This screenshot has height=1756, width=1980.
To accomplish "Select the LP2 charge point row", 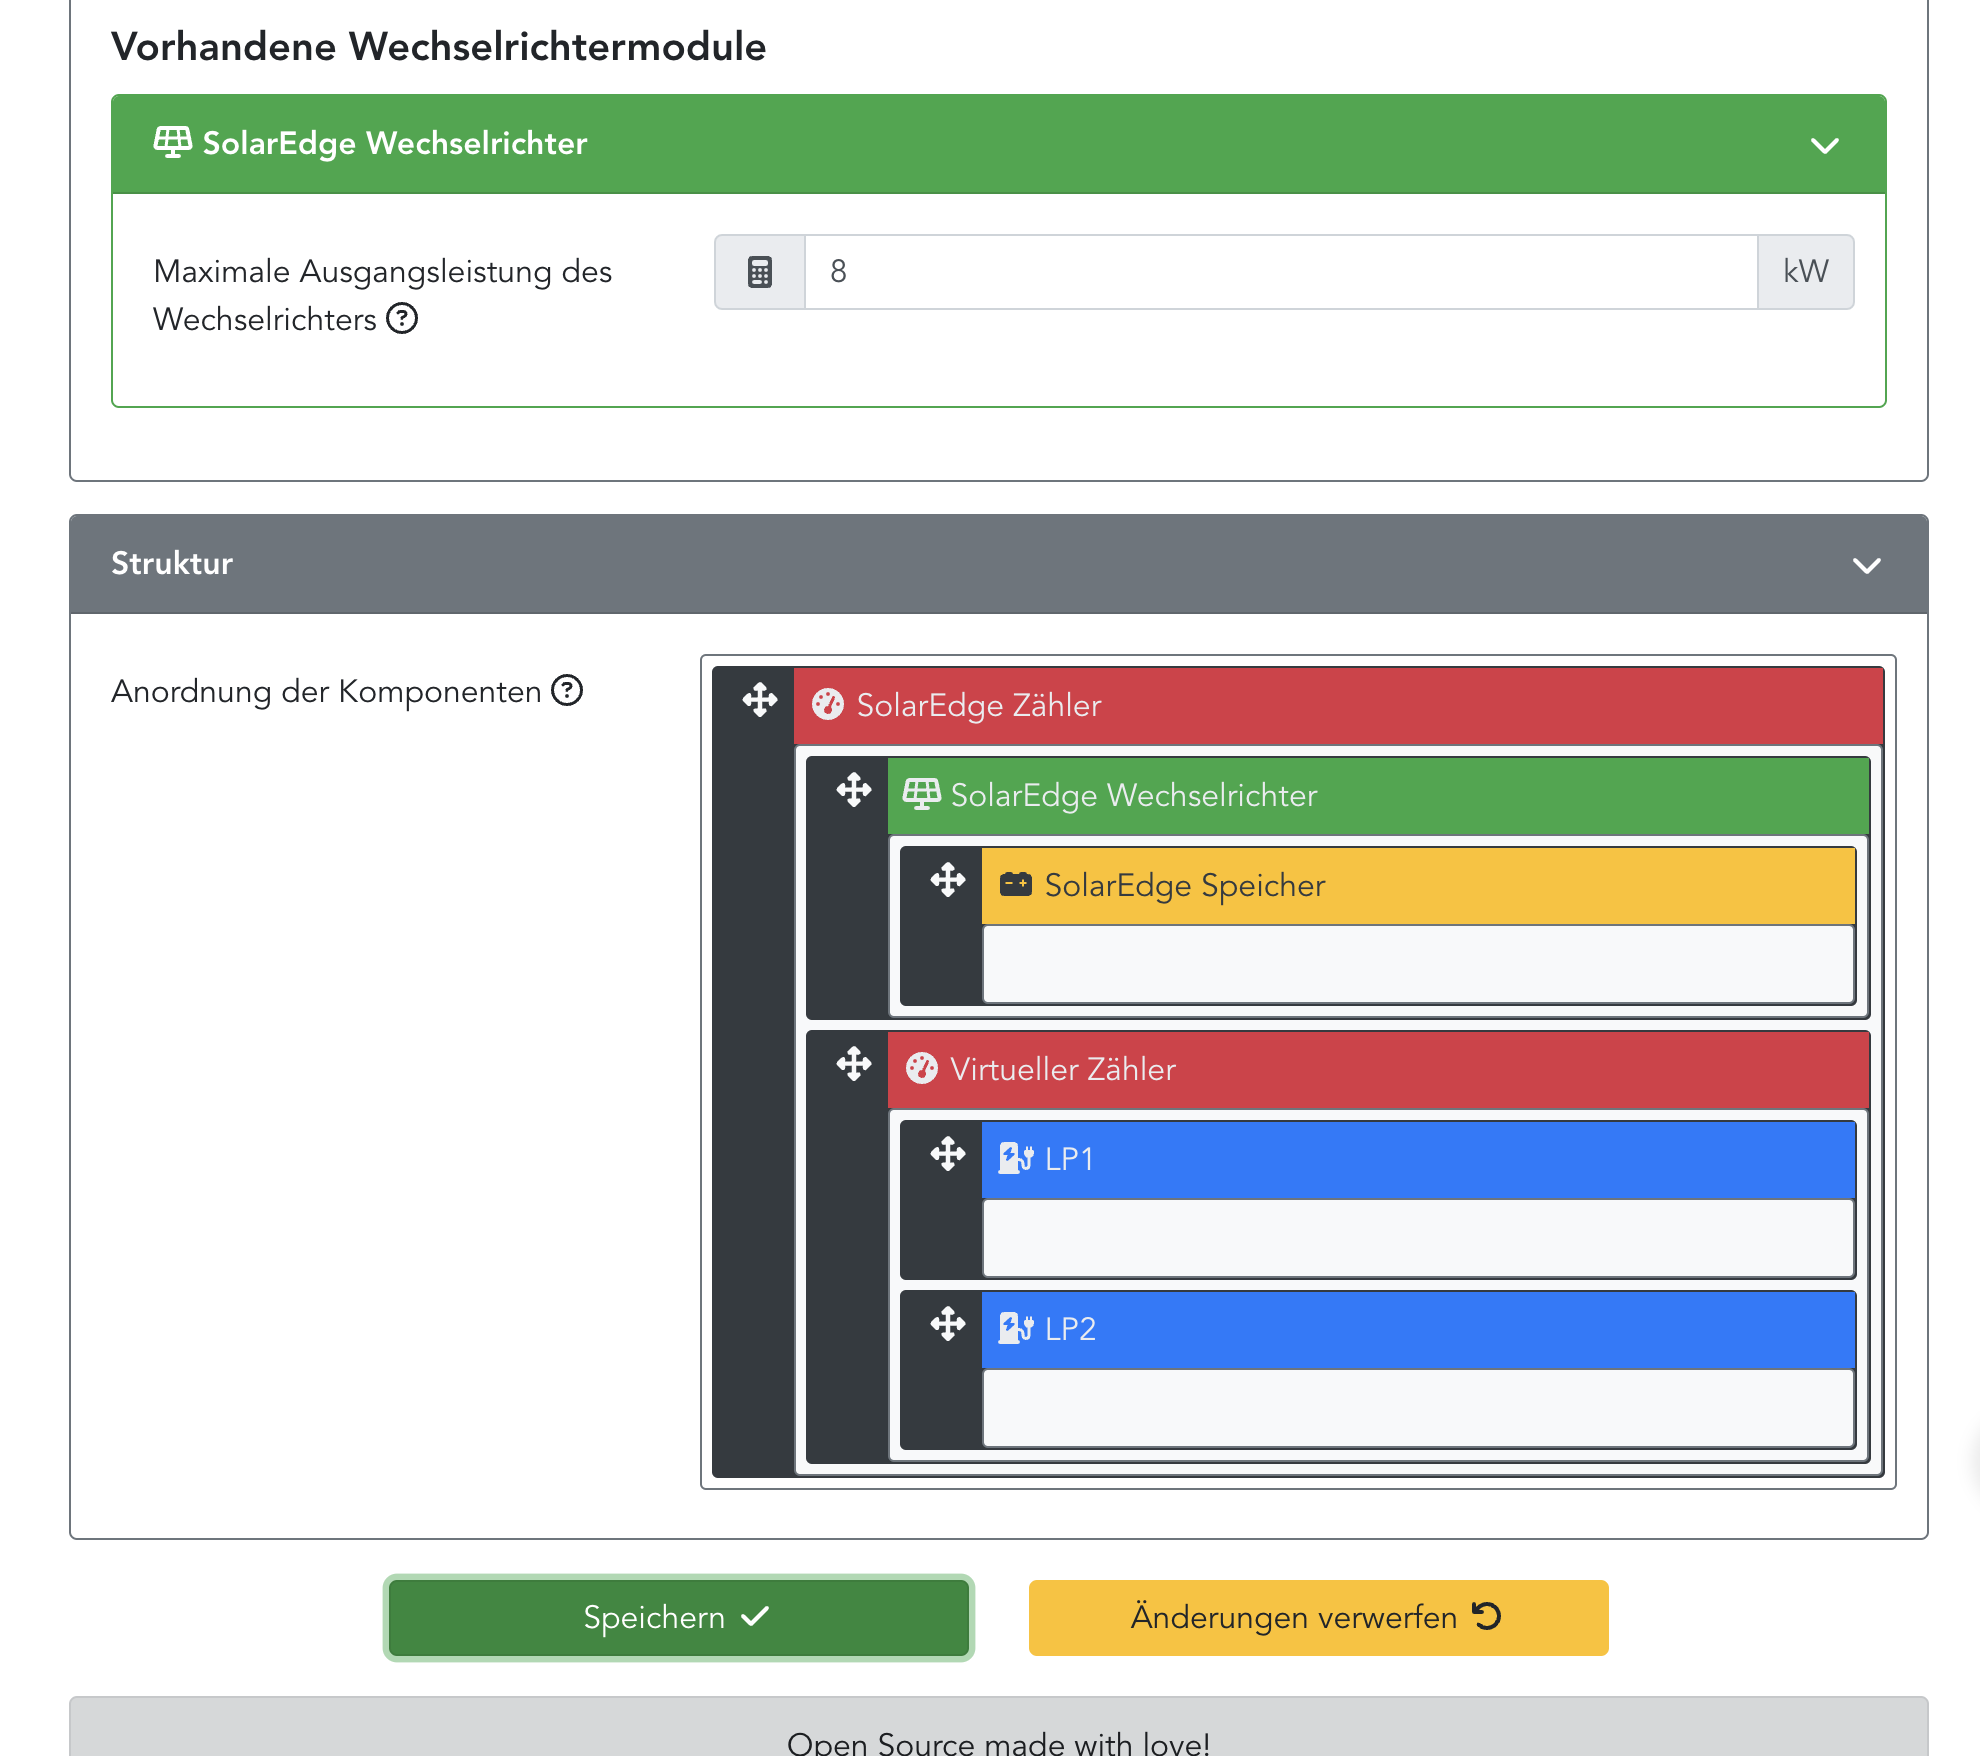I will [x=1419, y=1330].
